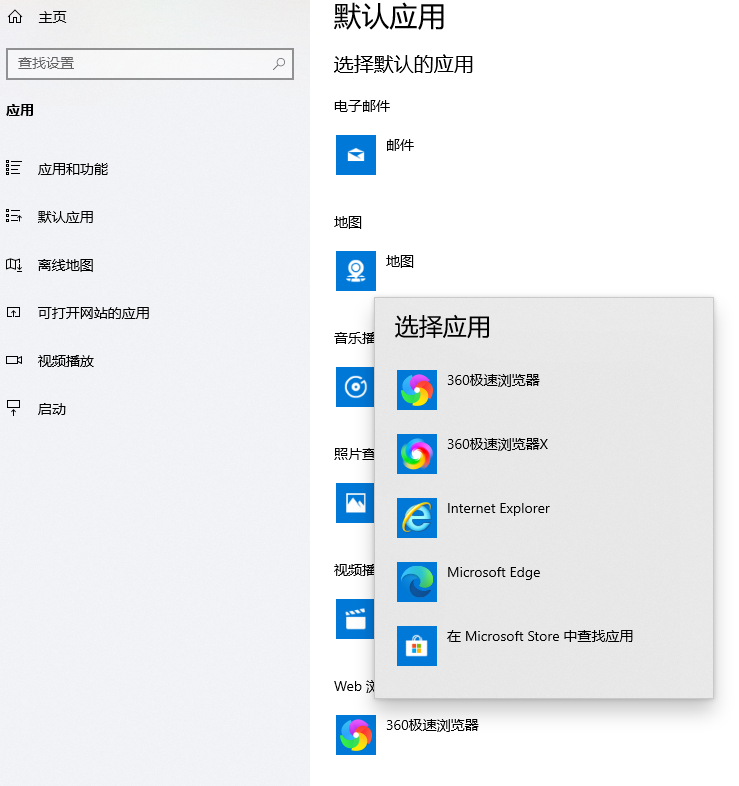Open 启动 in the sidebar

[52, 409]
